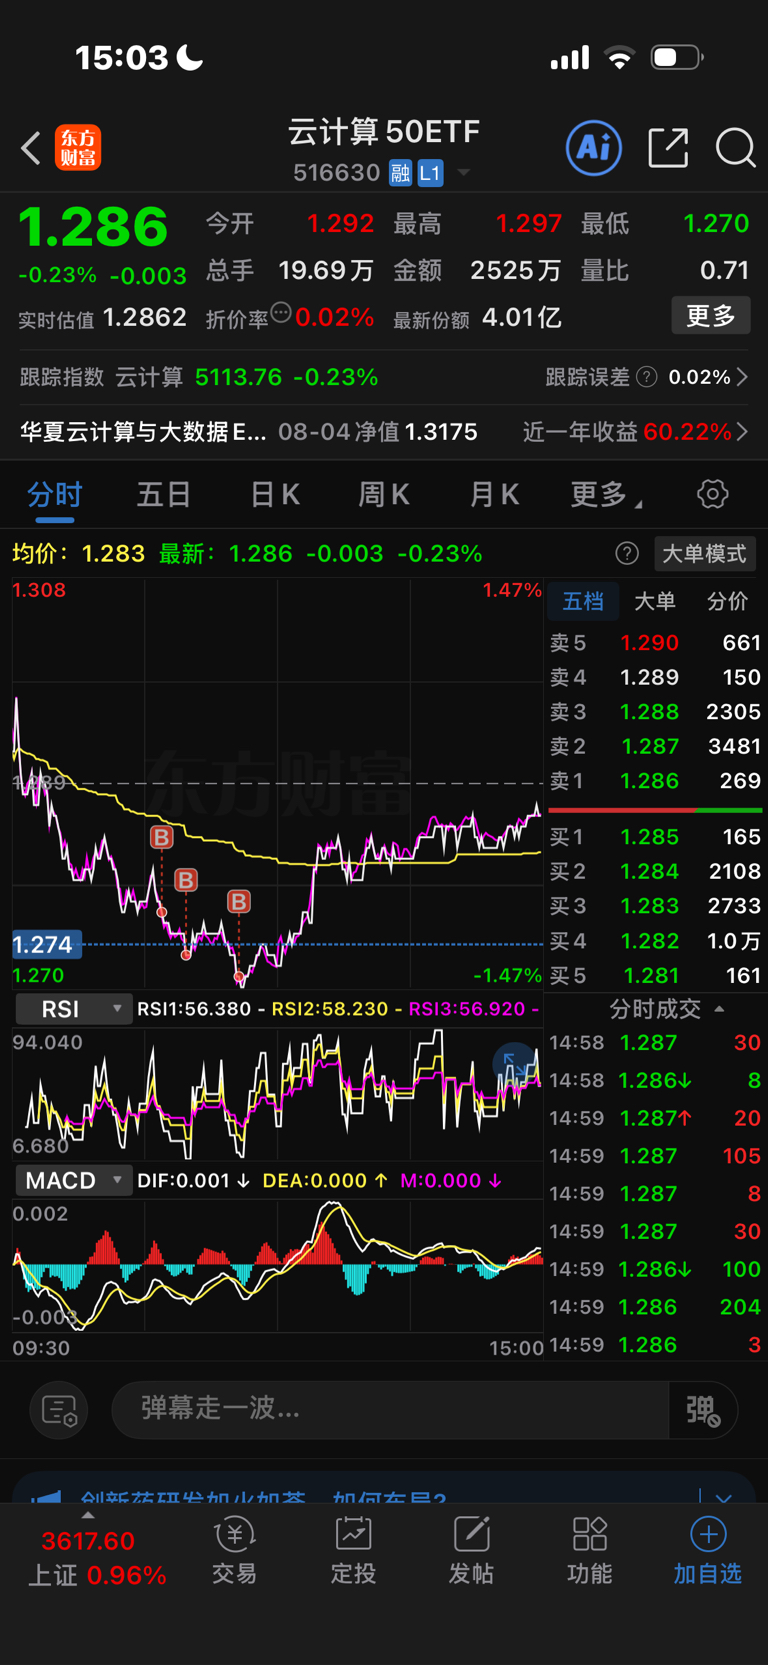Open 跟踪误差 0.02% detail chevron

(x=742, y=377)
